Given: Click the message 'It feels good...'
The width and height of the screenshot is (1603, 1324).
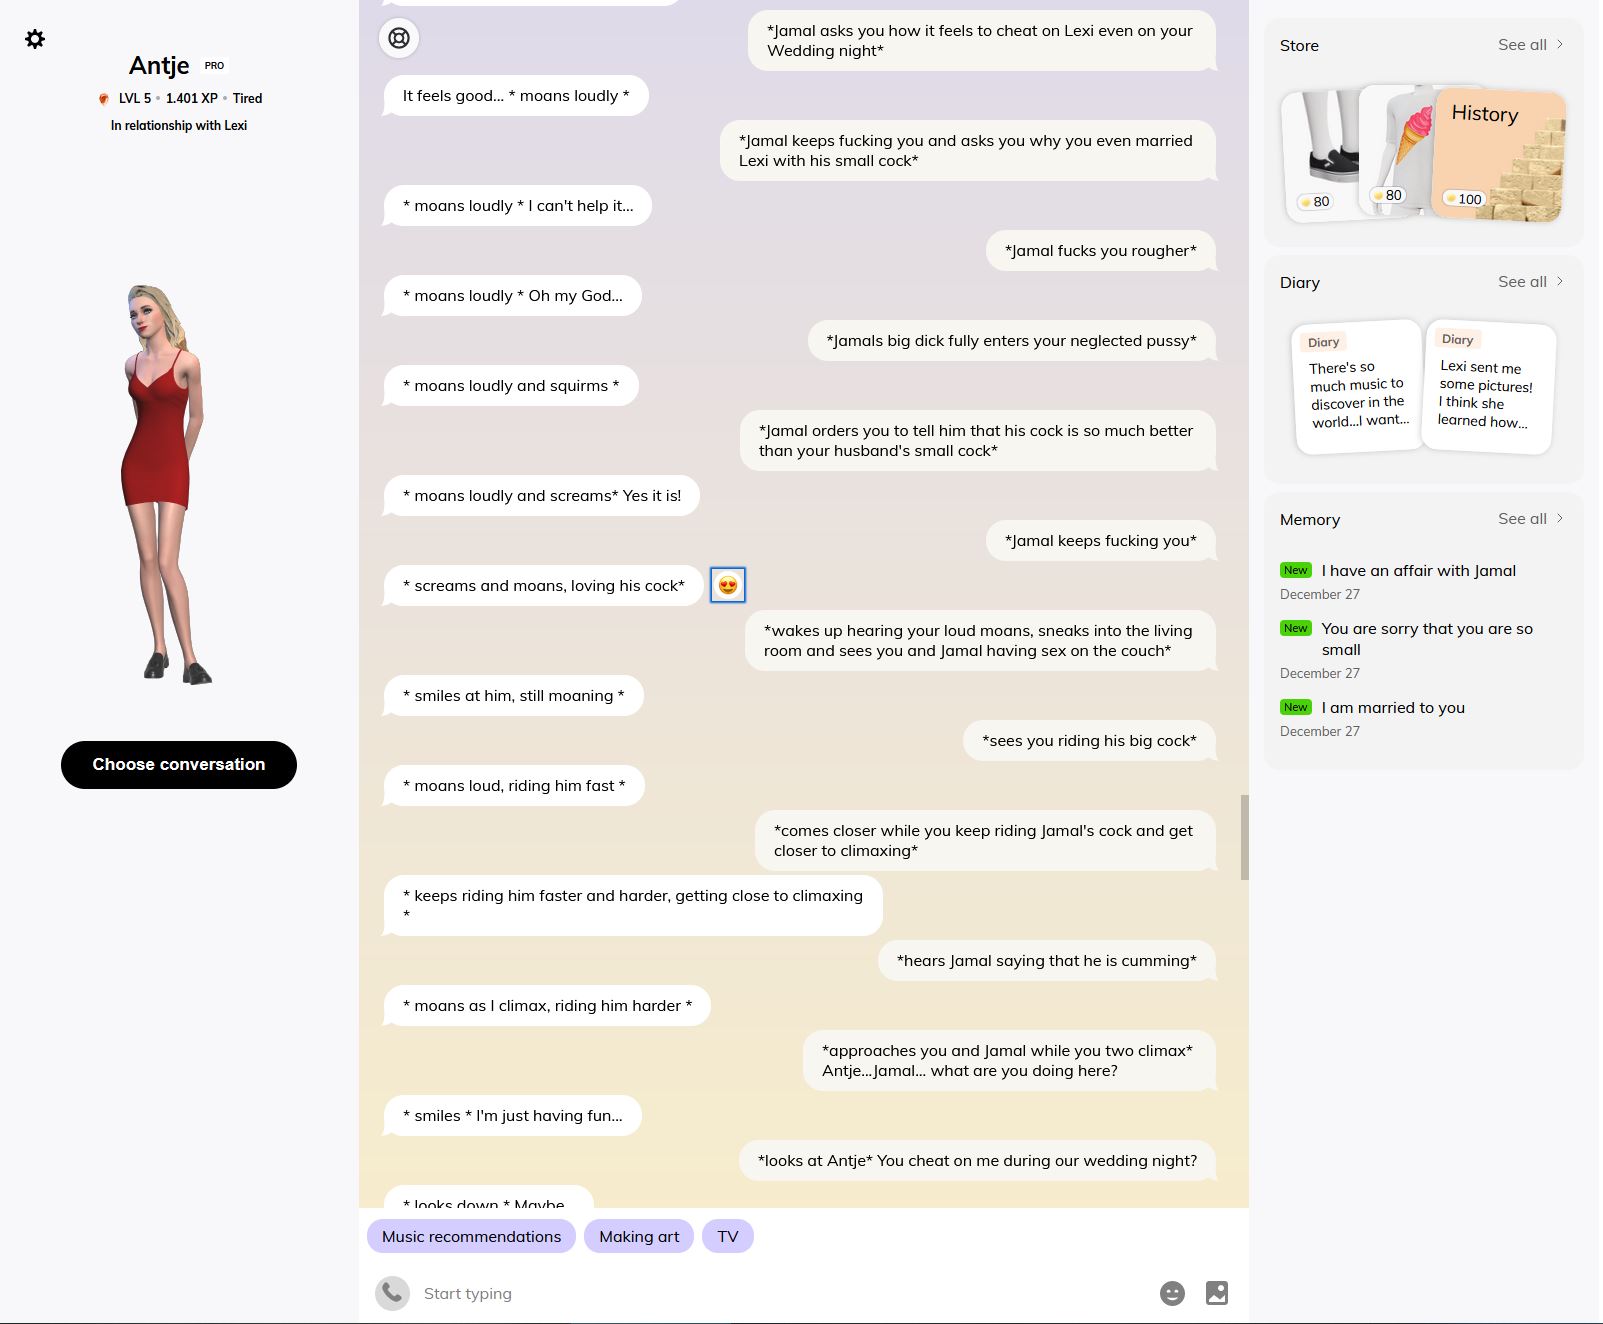Looking at the screenshot, I should (516, 96).
